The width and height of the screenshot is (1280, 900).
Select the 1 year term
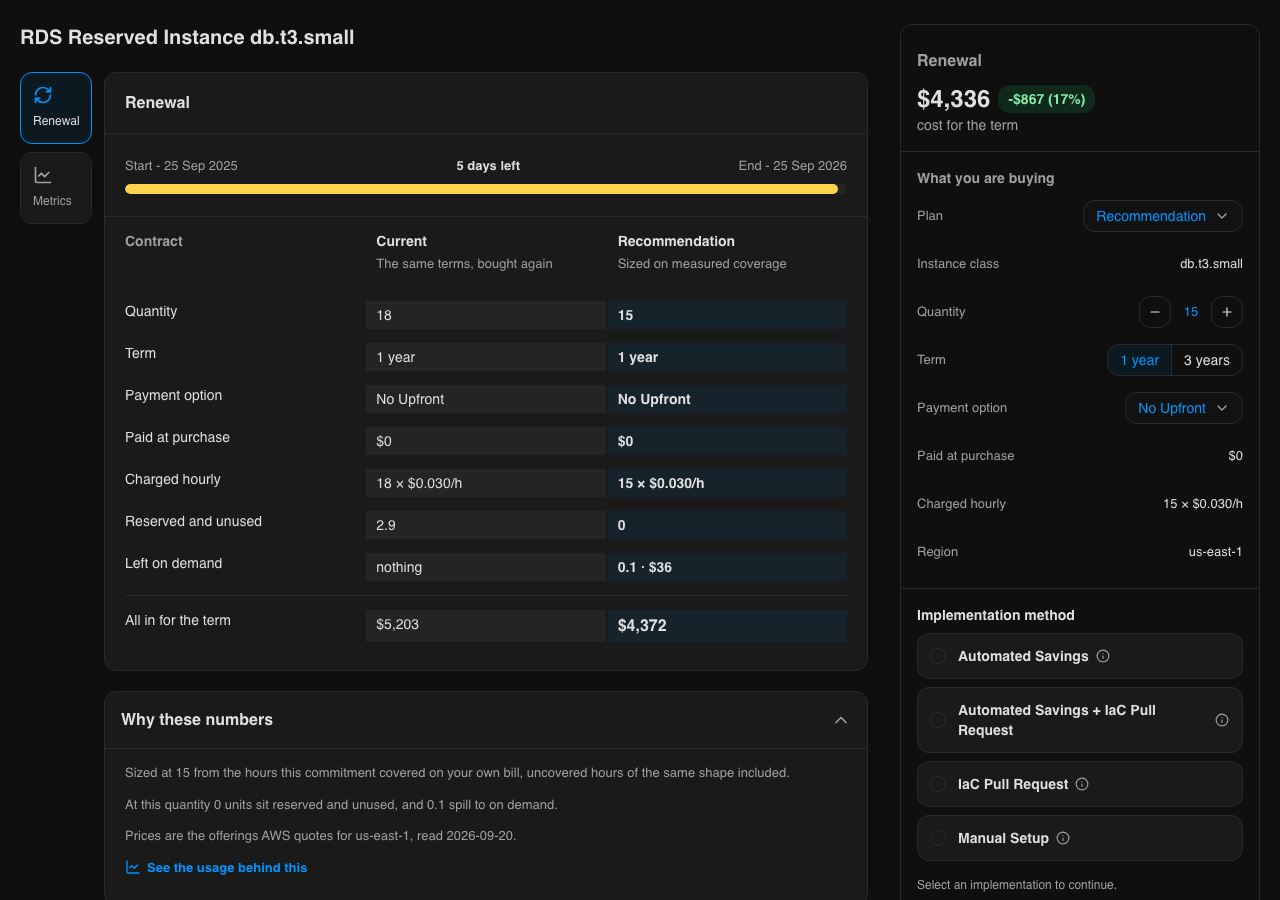[x=1139, y=360]
